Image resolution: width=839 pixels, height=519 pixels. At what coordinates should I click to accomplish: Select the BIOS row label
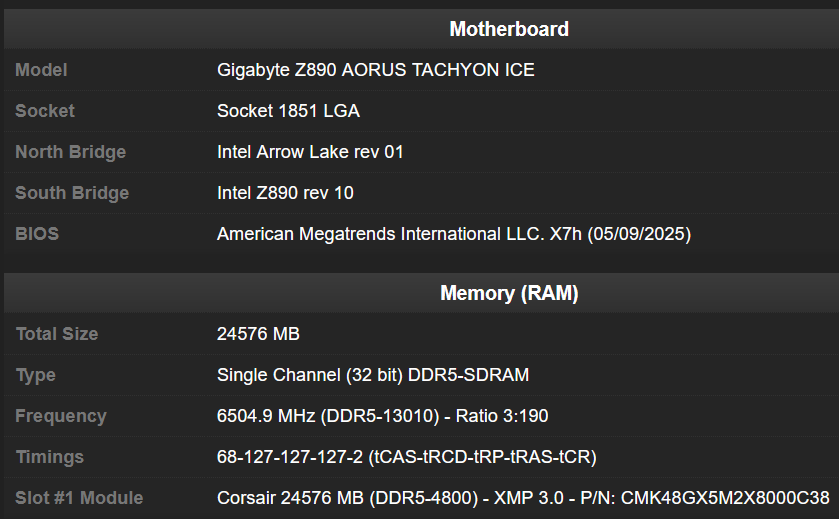37,234
